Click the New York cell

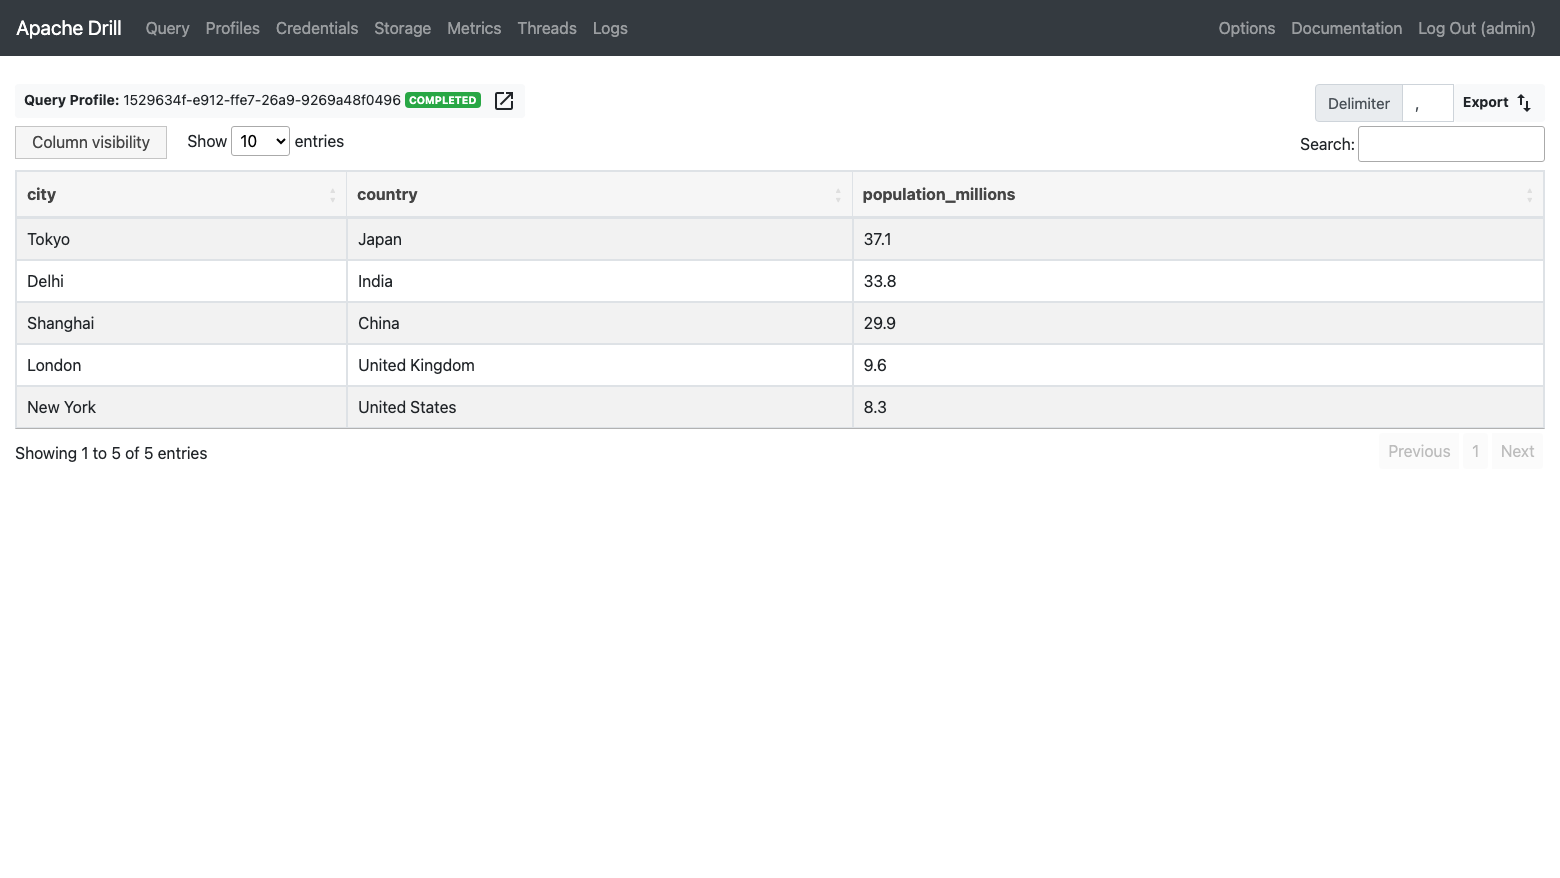(181, 407)
